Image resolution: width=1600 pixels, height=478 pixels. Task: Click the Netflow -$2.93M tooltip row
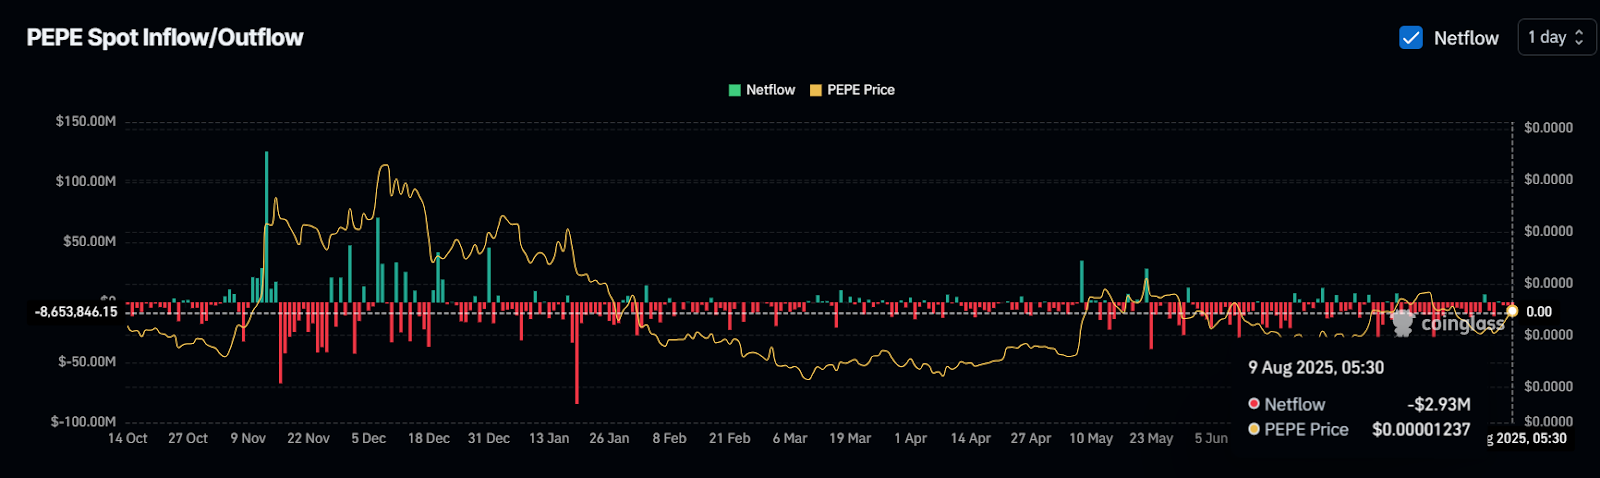point(1359,404)
